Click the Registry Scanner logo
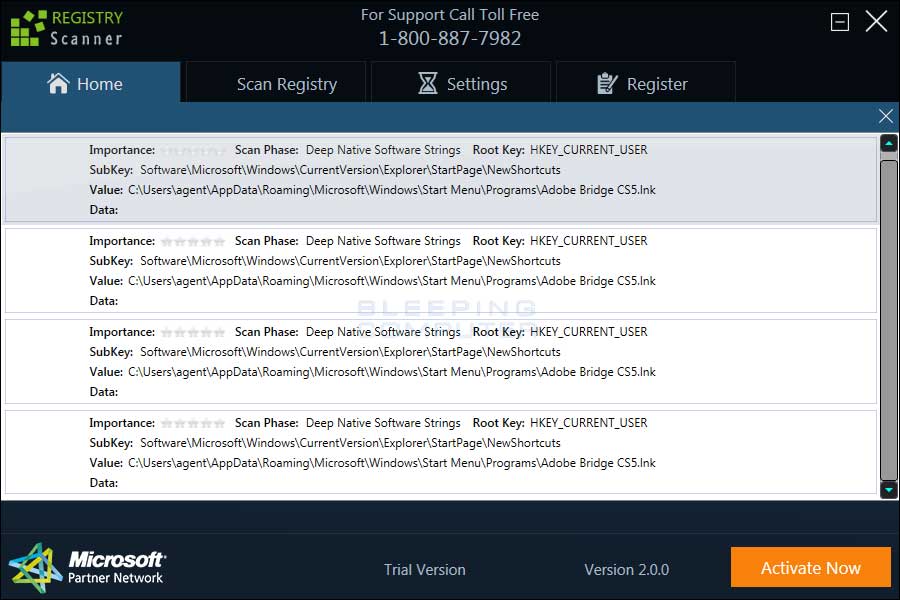The width and height of the screenshot is (900, 600). click(67, 28)
